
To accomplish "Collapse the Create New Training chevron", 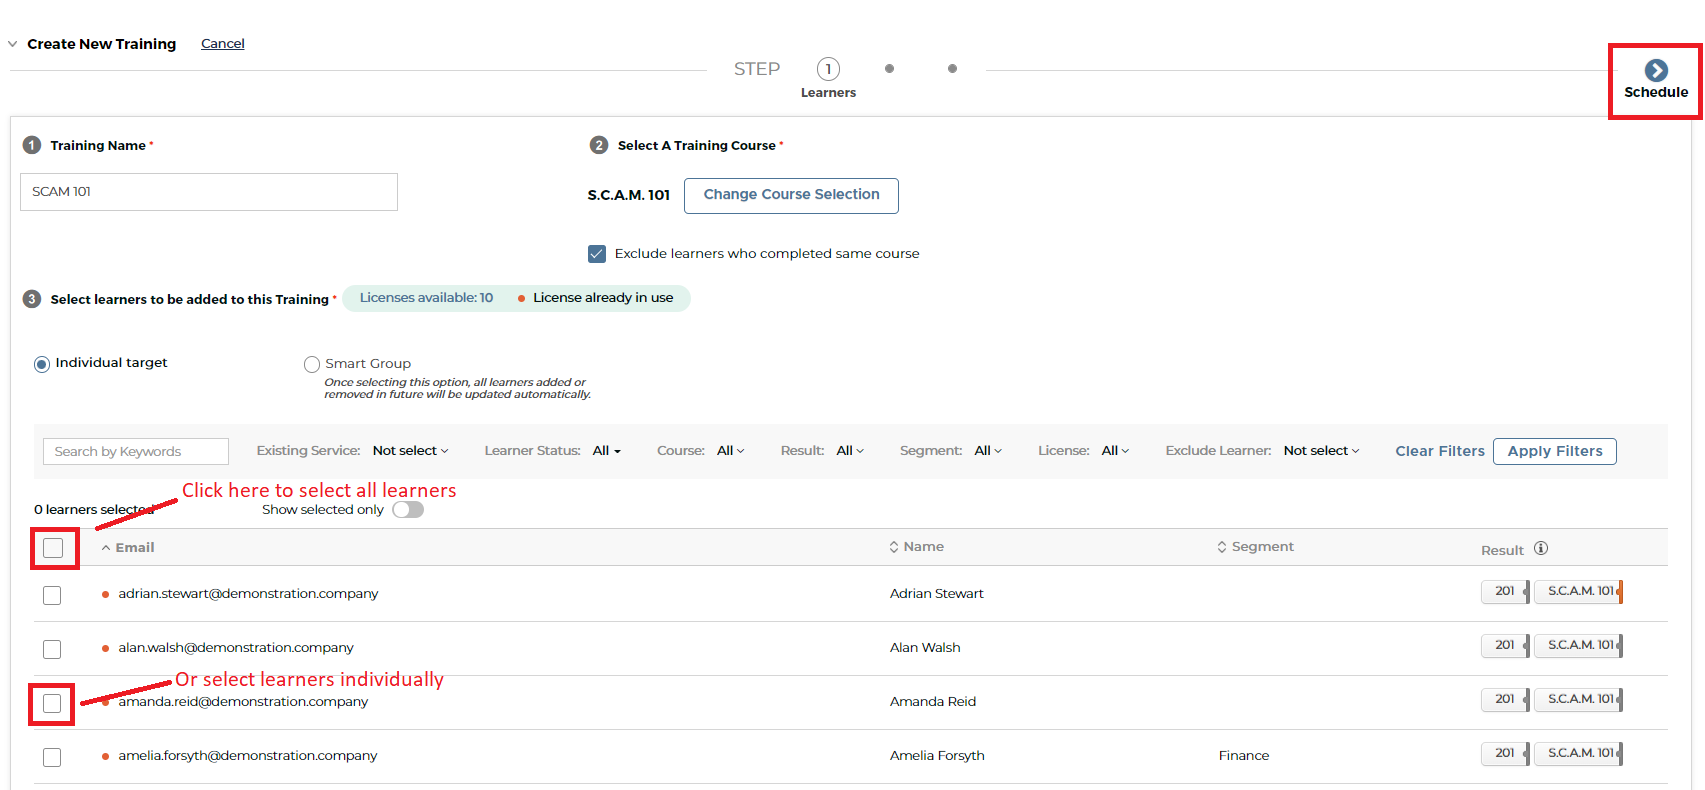I will point(13,44).
